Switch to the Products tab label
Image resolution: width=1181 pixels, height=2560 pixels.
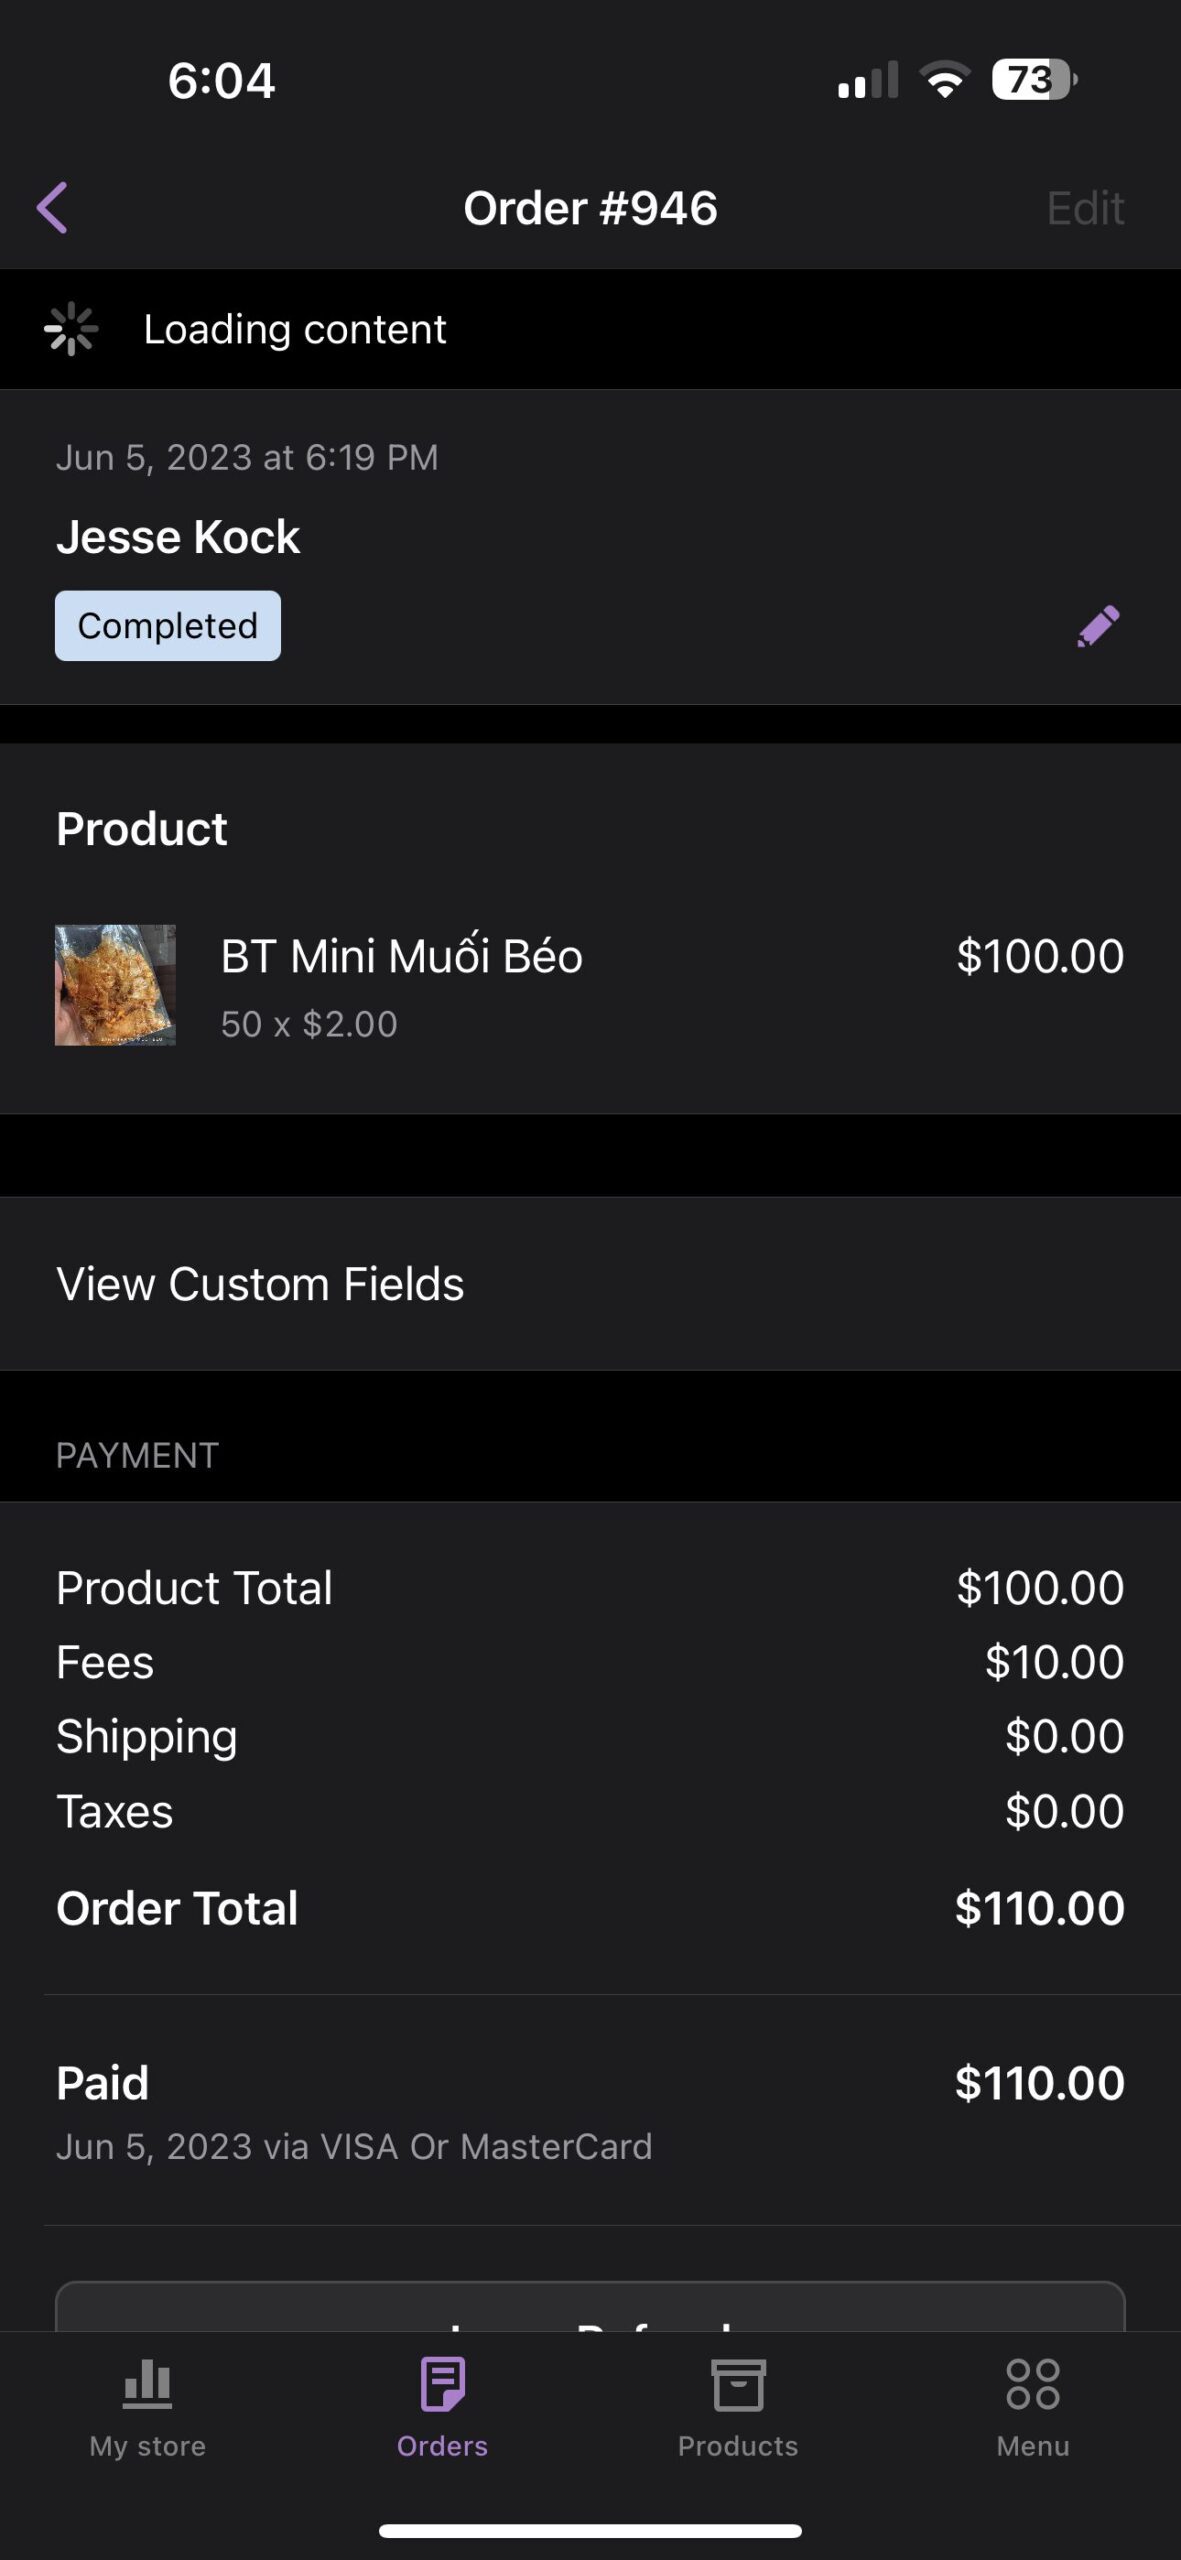(738, 2446)
